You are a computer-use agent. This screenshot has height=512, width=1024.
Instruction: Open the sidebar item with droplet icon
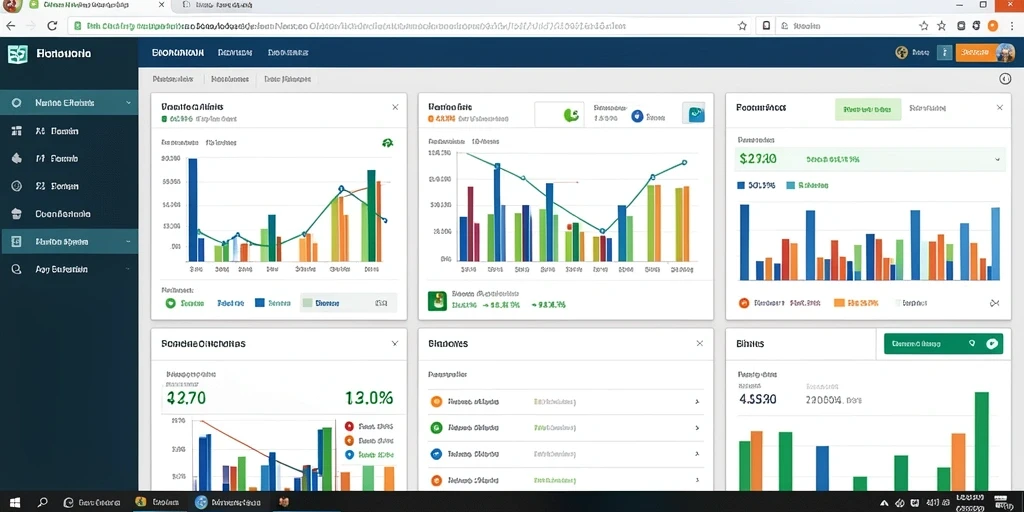tap(69, 158)
